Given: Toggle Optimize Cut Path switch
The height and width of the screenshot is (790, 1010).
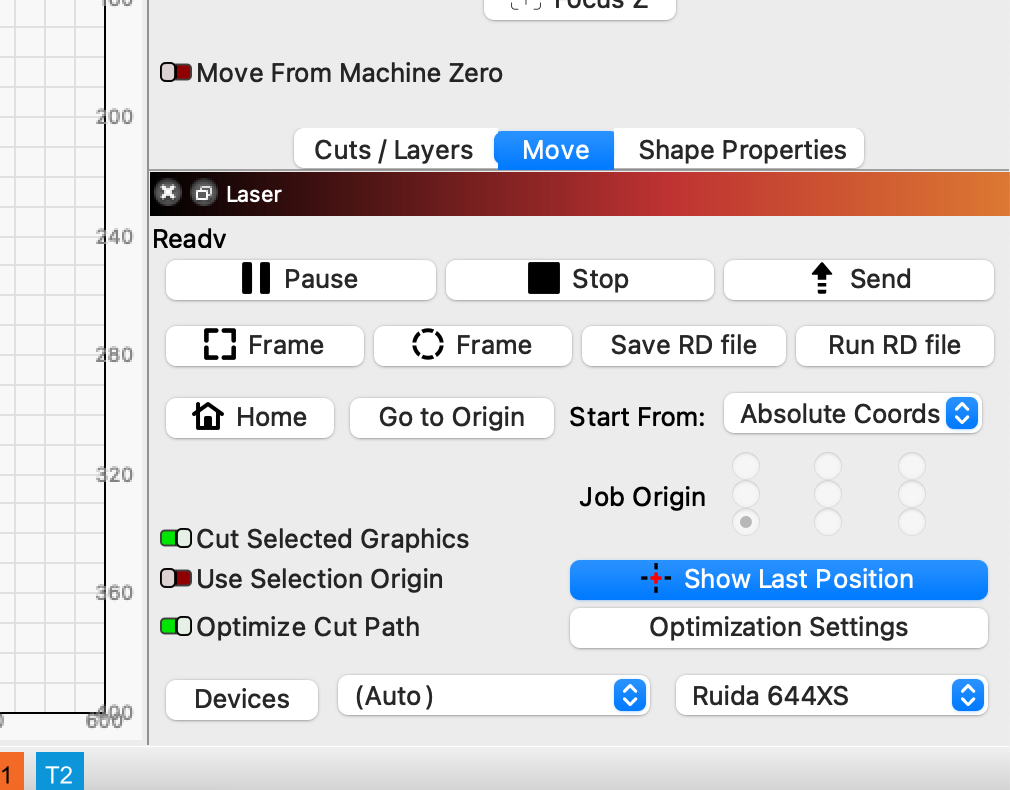Looking at the screenshot, I should pos(176,627).
